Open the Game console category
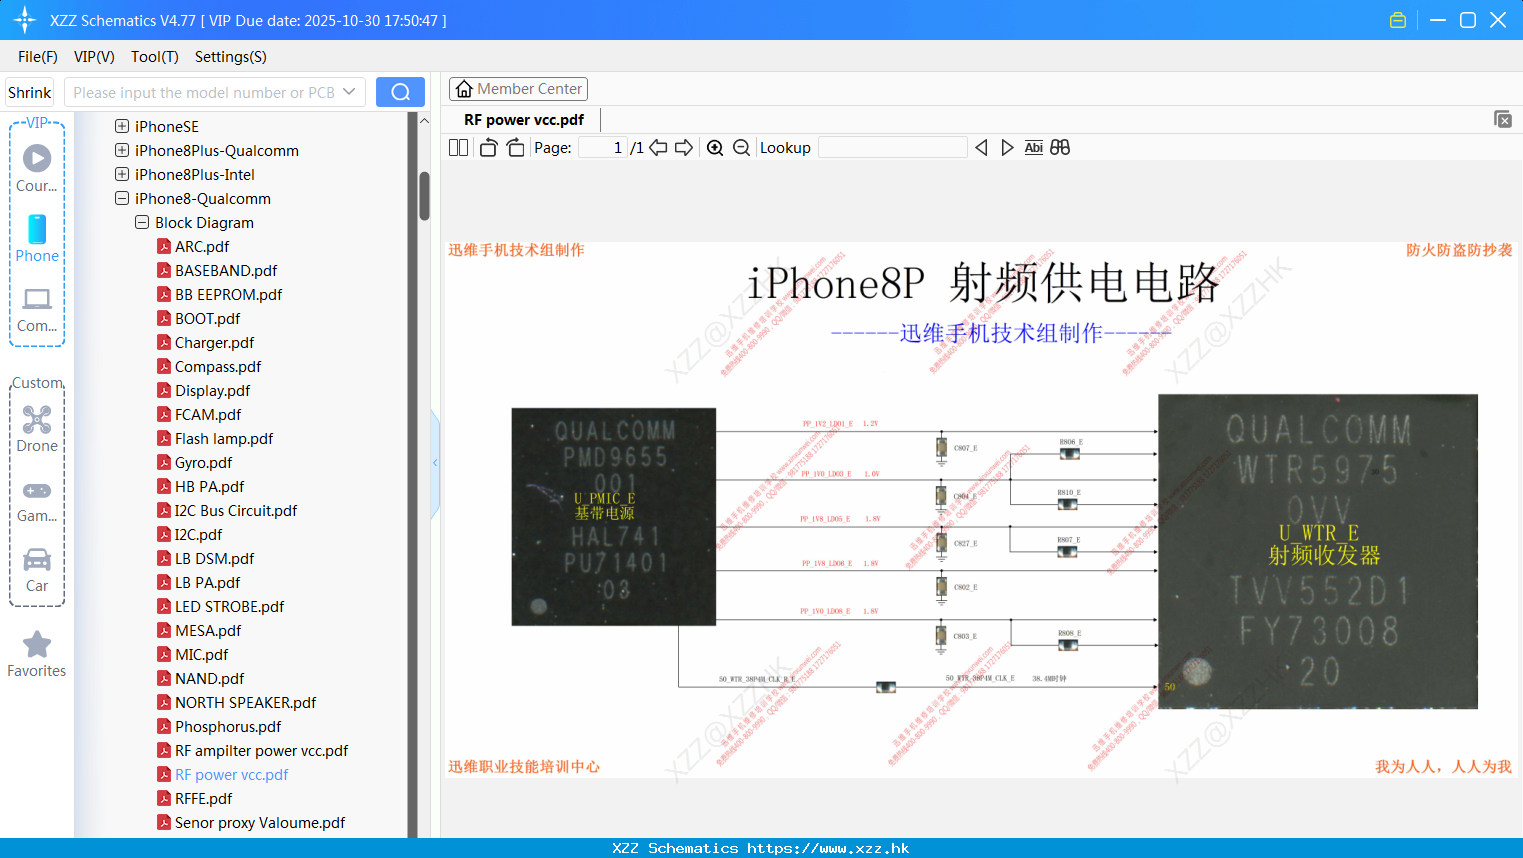The height and width of the screenshot is (858, 1523). pyautogui.click(x=37, y=501)
